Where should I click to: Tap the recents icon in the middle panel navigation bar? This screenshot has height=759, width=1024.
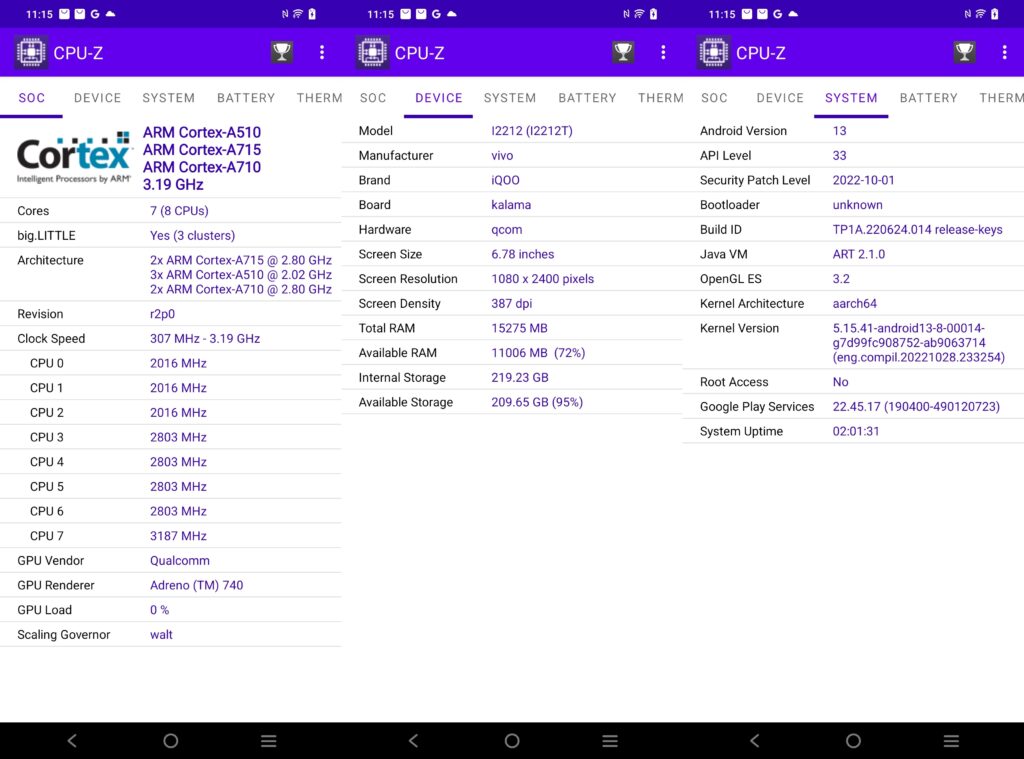(x=610, y=740)
